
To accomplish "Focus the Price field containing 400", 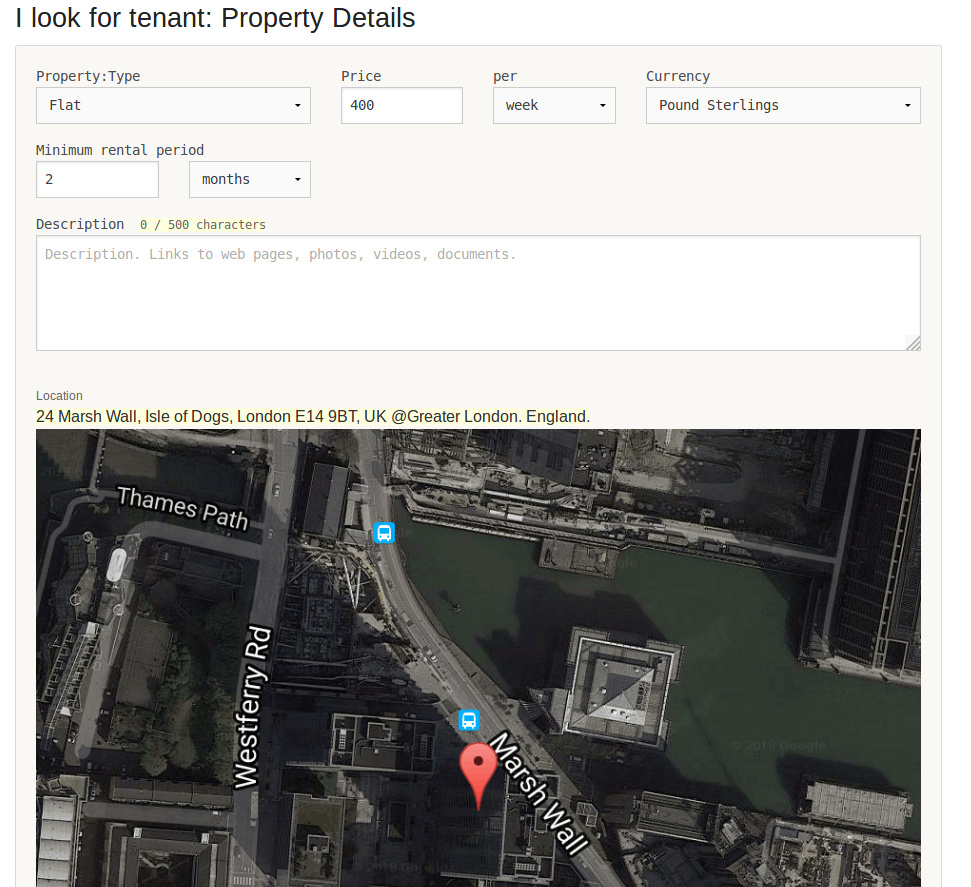I will point(401,106).
